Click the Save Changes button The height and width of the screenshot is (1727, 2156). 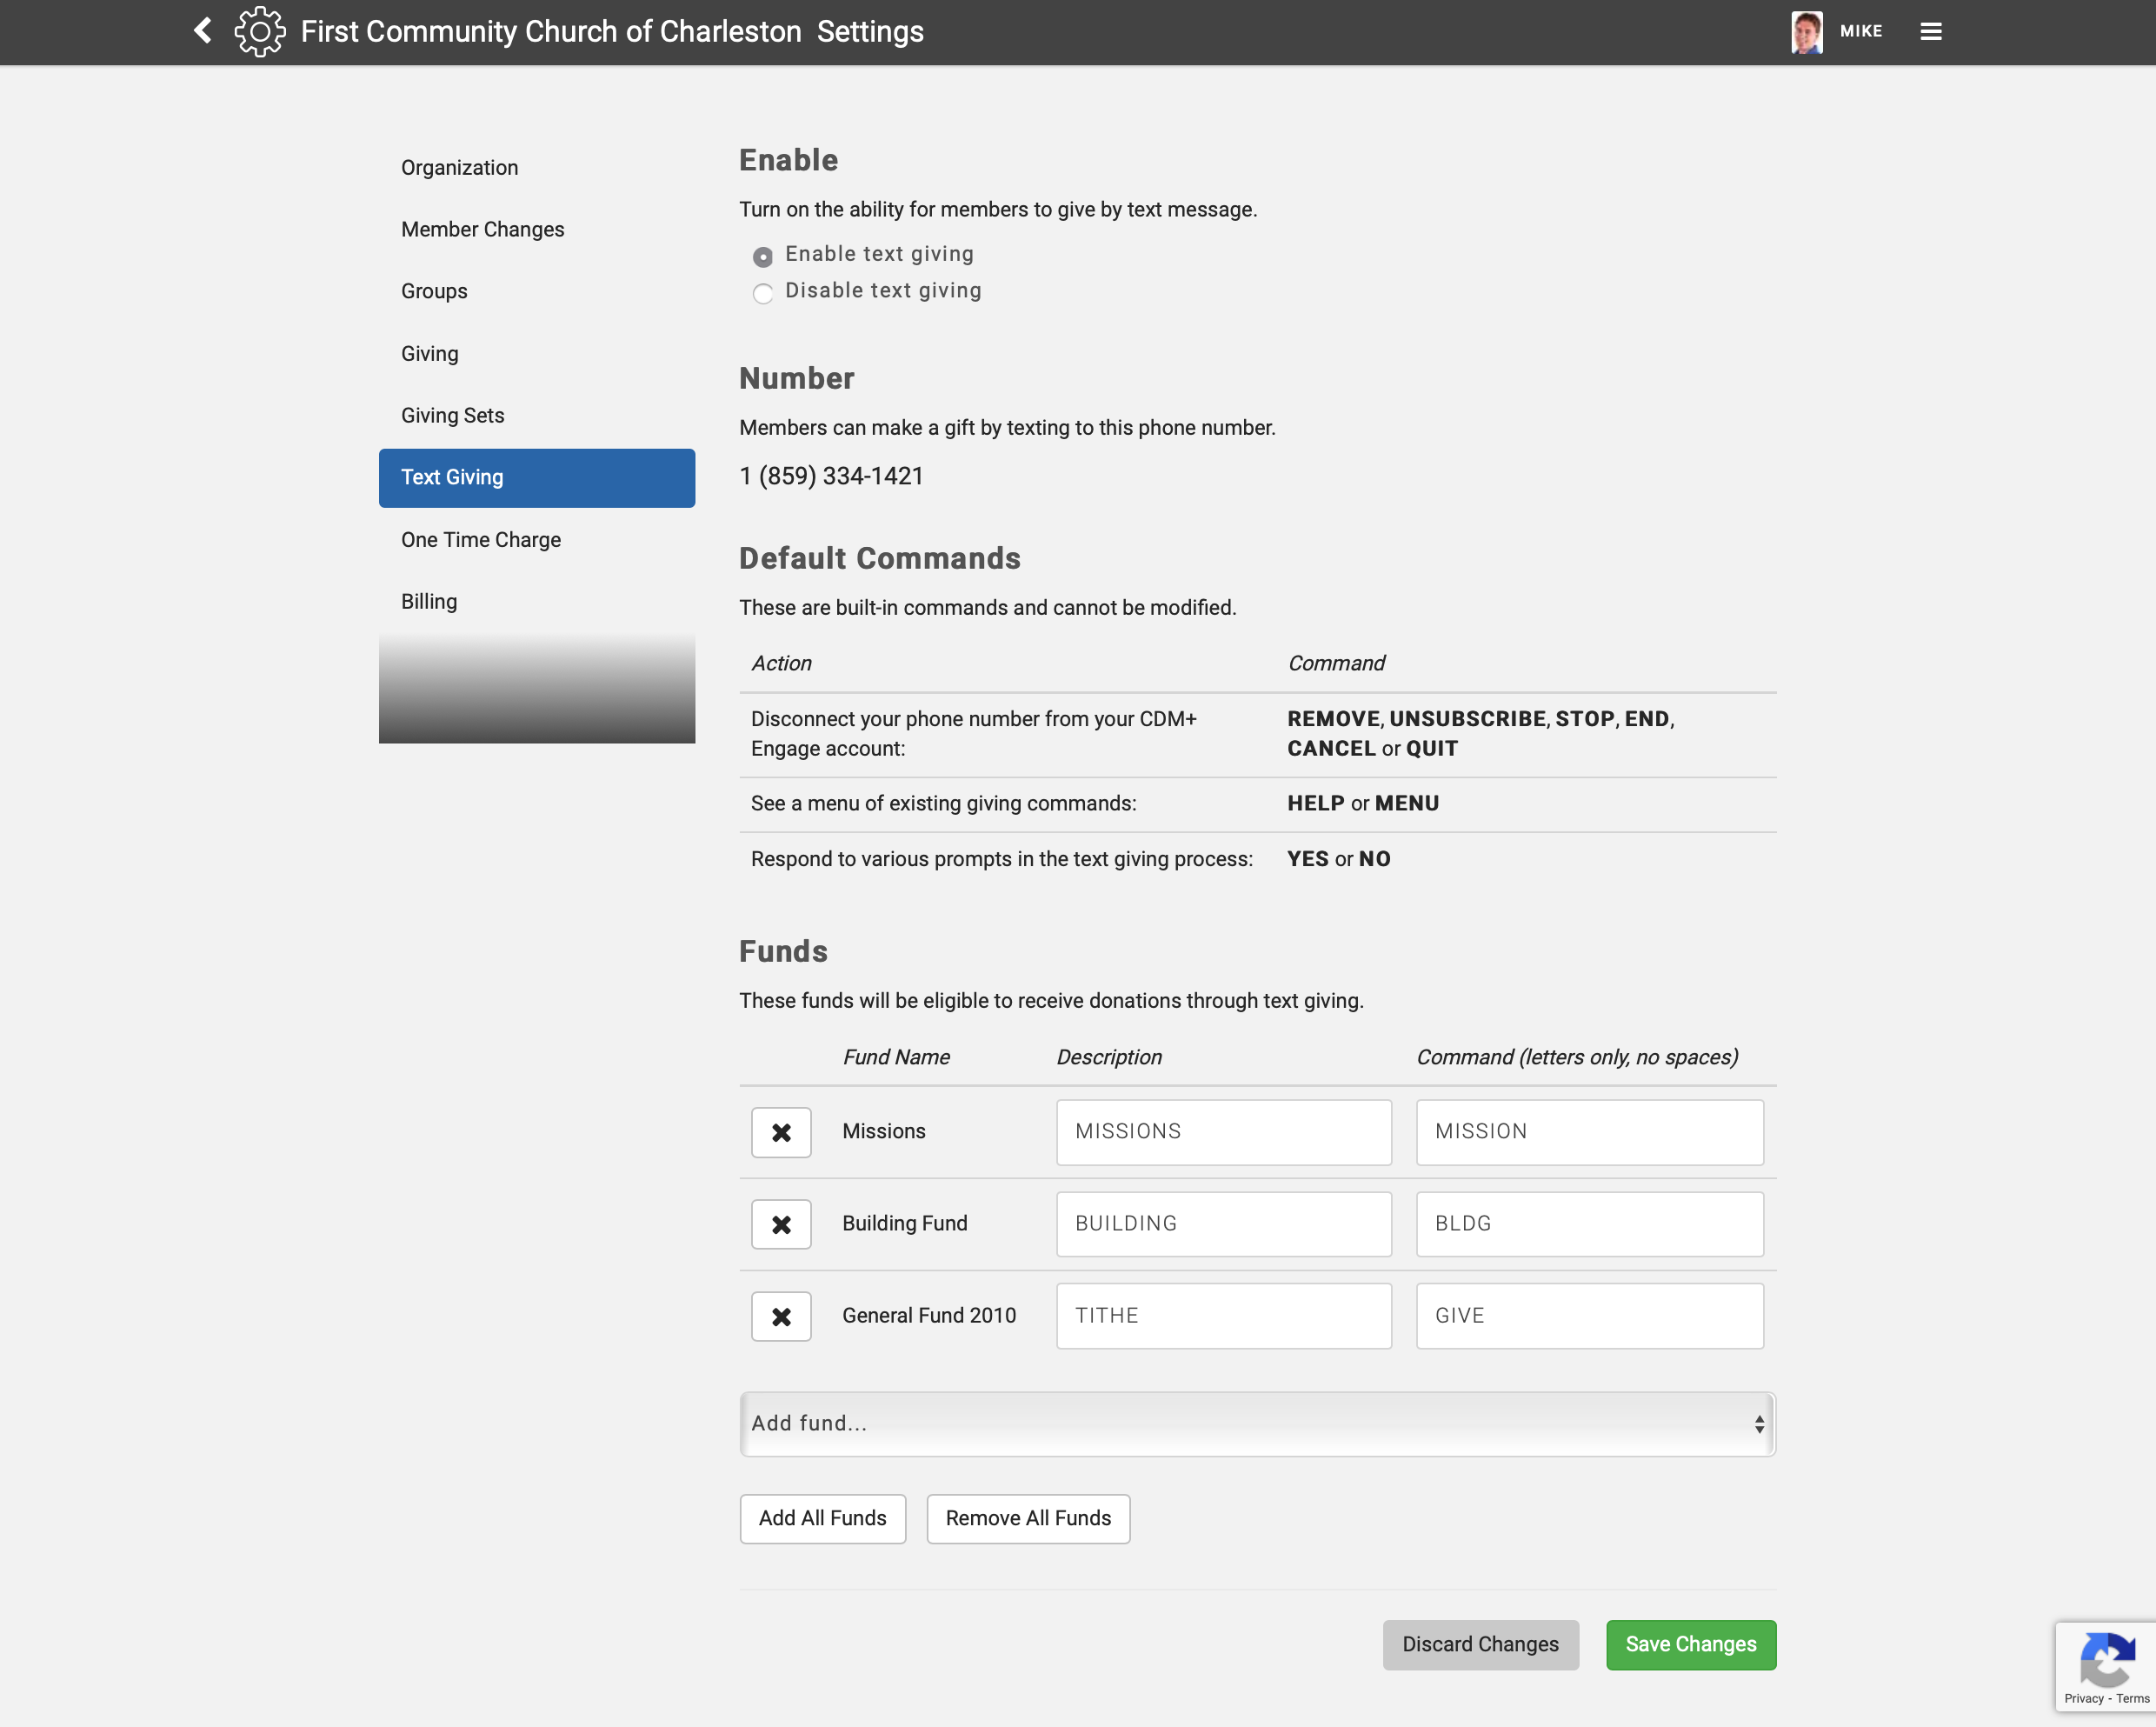point(1690,1644)
